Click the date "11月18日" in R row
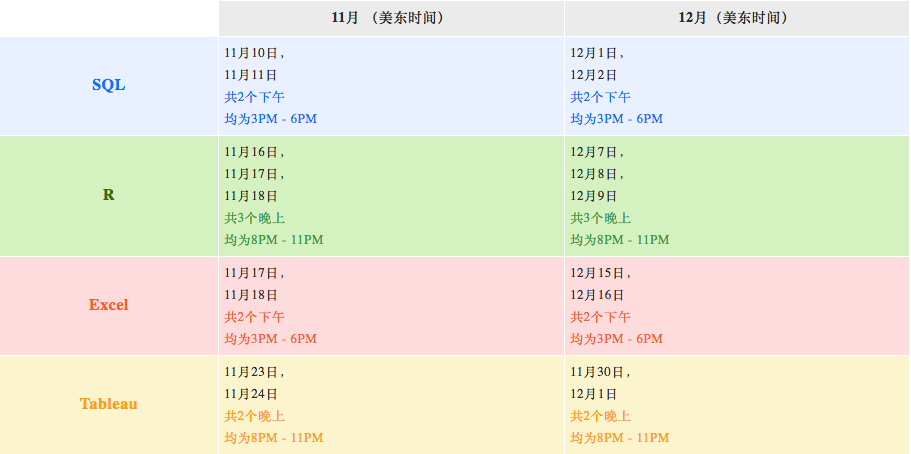This screenshot has height=454, width=911. 251,196
